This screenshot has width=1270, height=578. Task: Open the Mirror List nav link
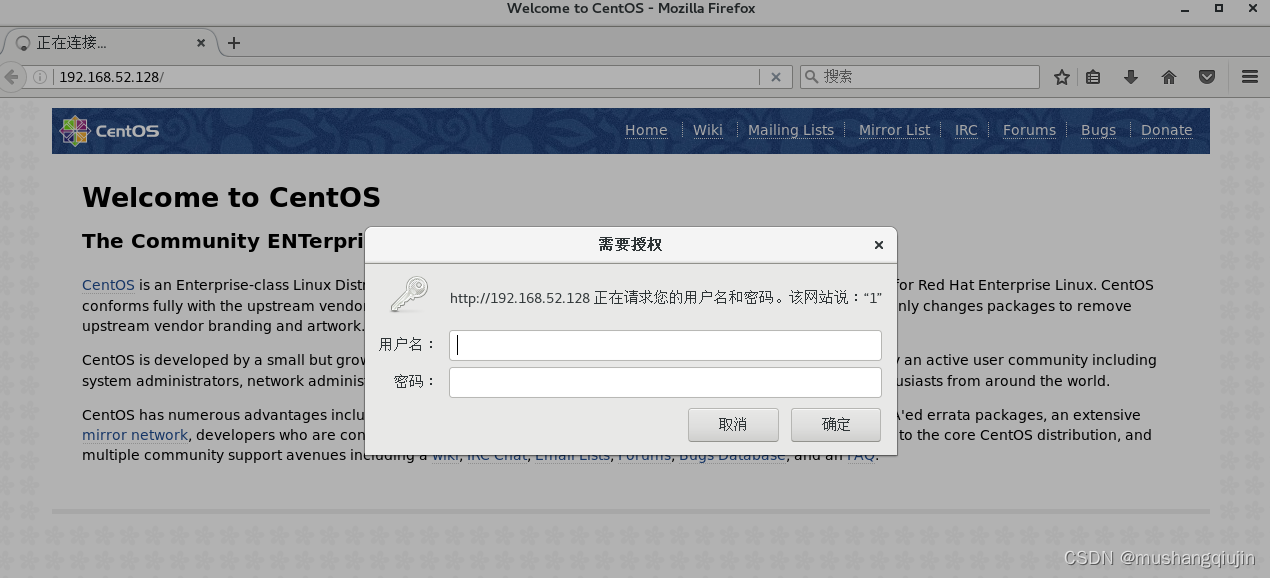point(894,130)
